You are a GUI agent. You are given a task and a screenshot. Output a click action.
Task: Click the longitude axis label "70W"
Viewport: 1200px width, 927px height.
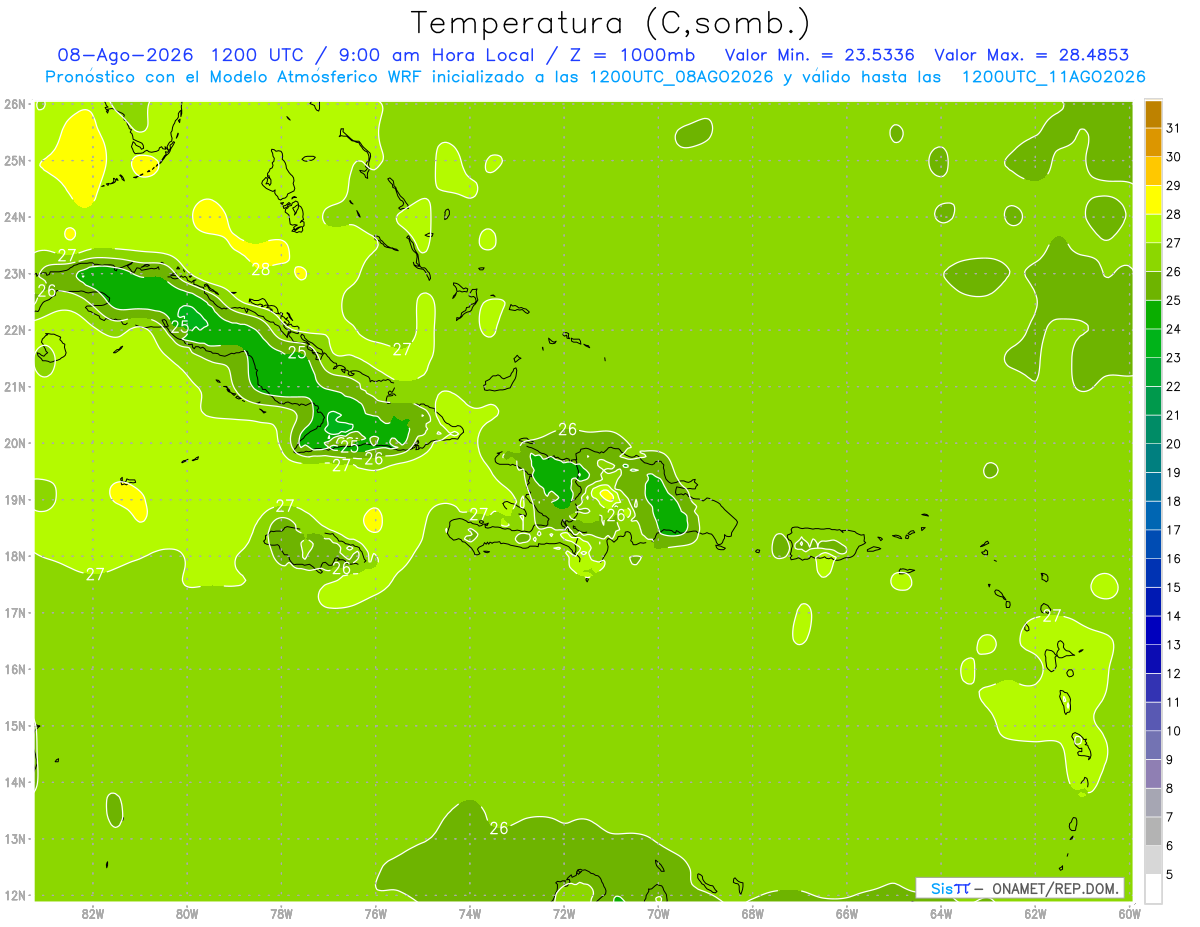point(658,914)
